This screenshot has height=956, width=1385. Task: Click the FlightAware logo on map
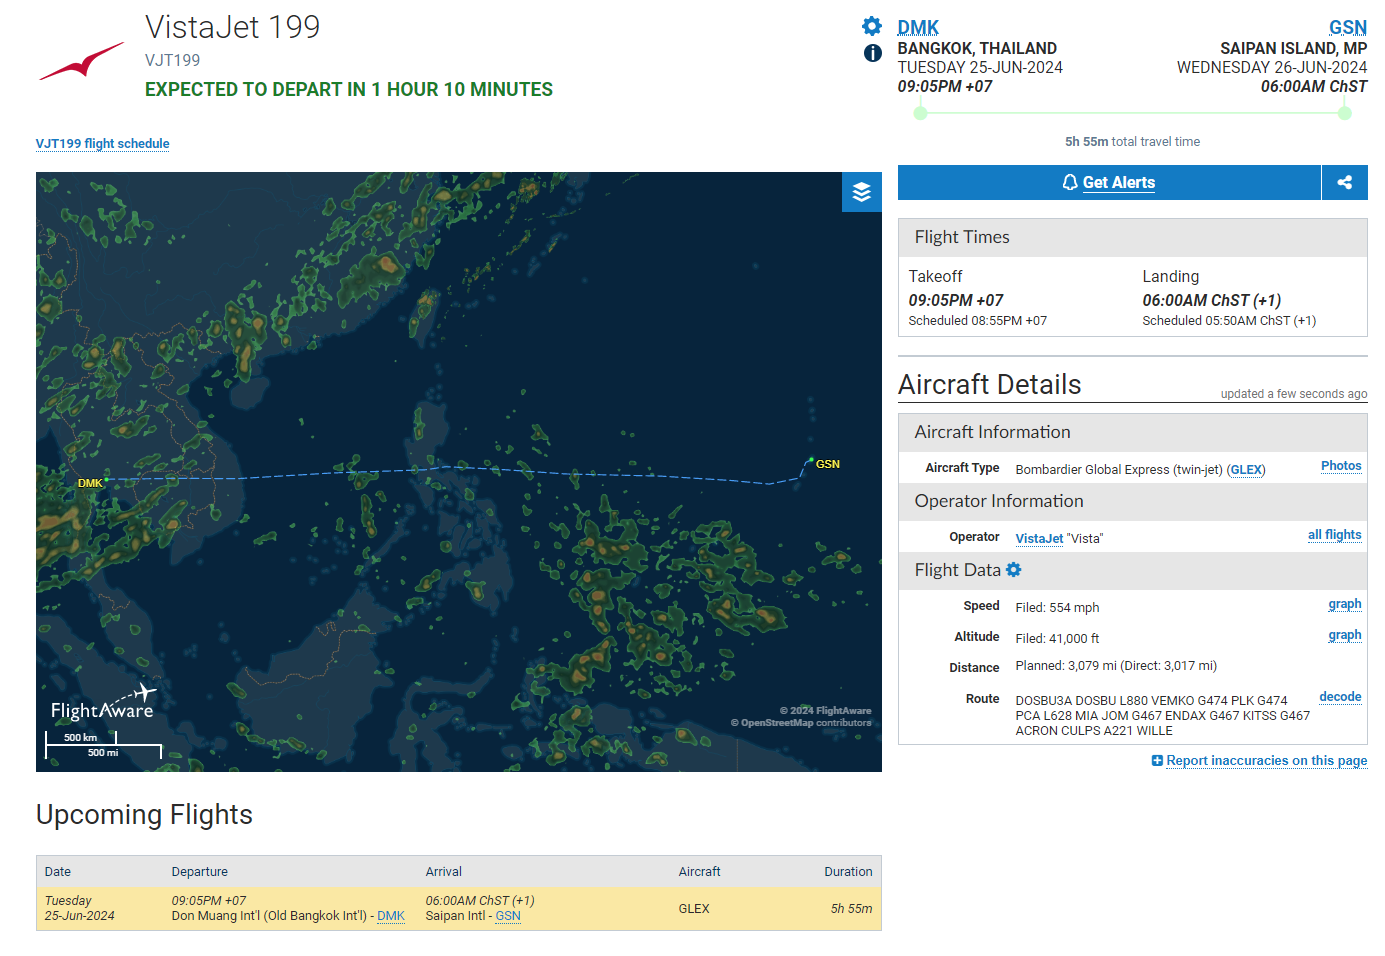pyautogui.click(x=103, y=704)
